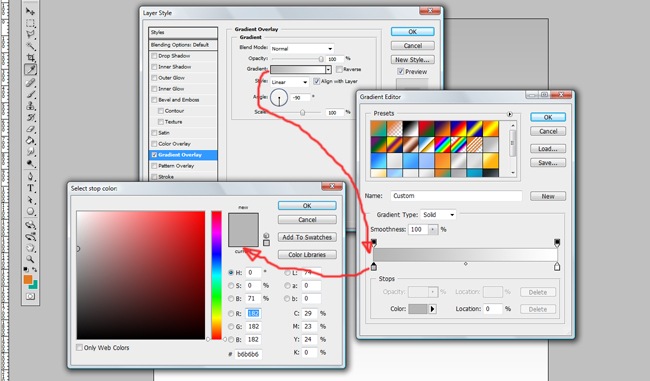This screenshot has height=381, width=650.
Task: Select the Pattern Overlay style row
Action: (183, 166)
